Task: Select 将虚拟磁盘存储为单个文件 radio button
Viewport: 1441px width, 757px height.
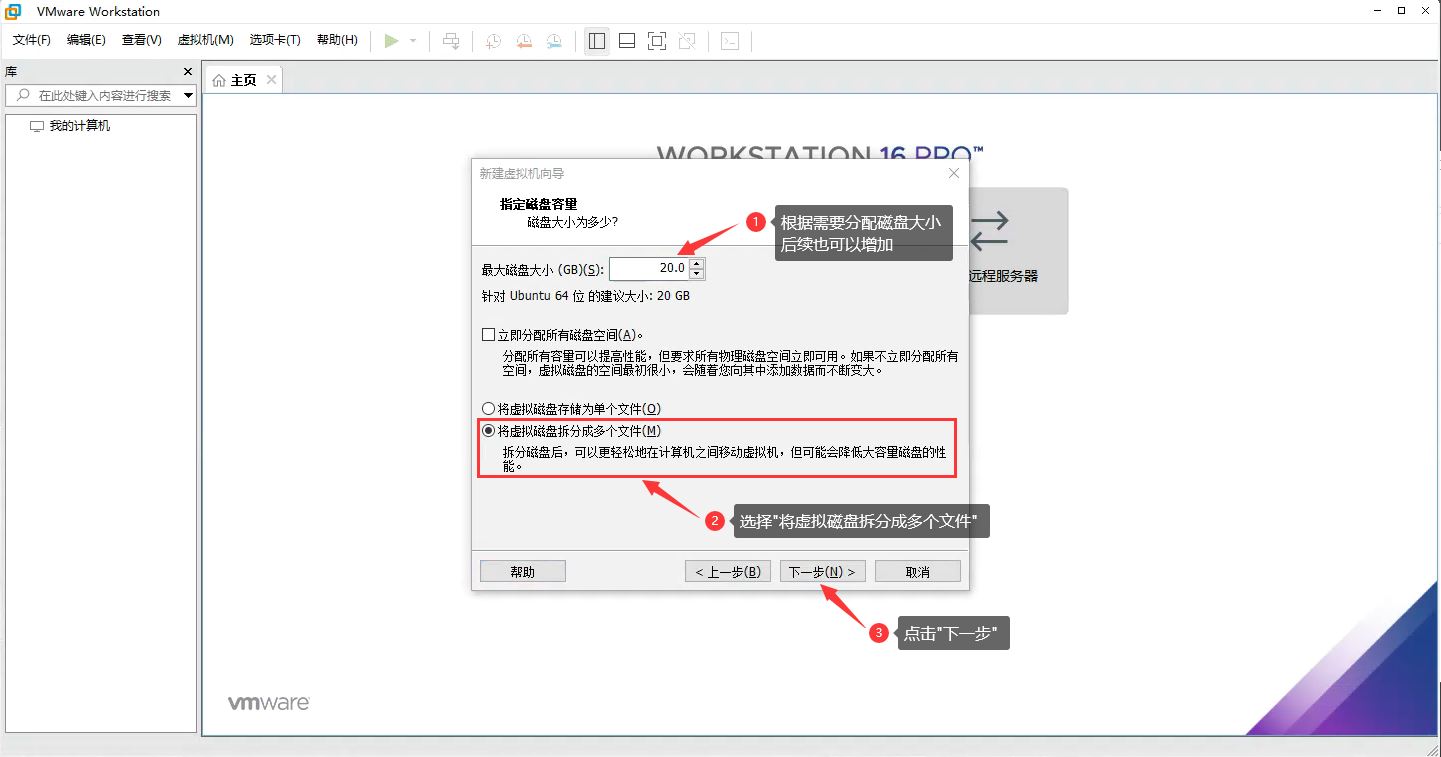Action: coord(488,409)
